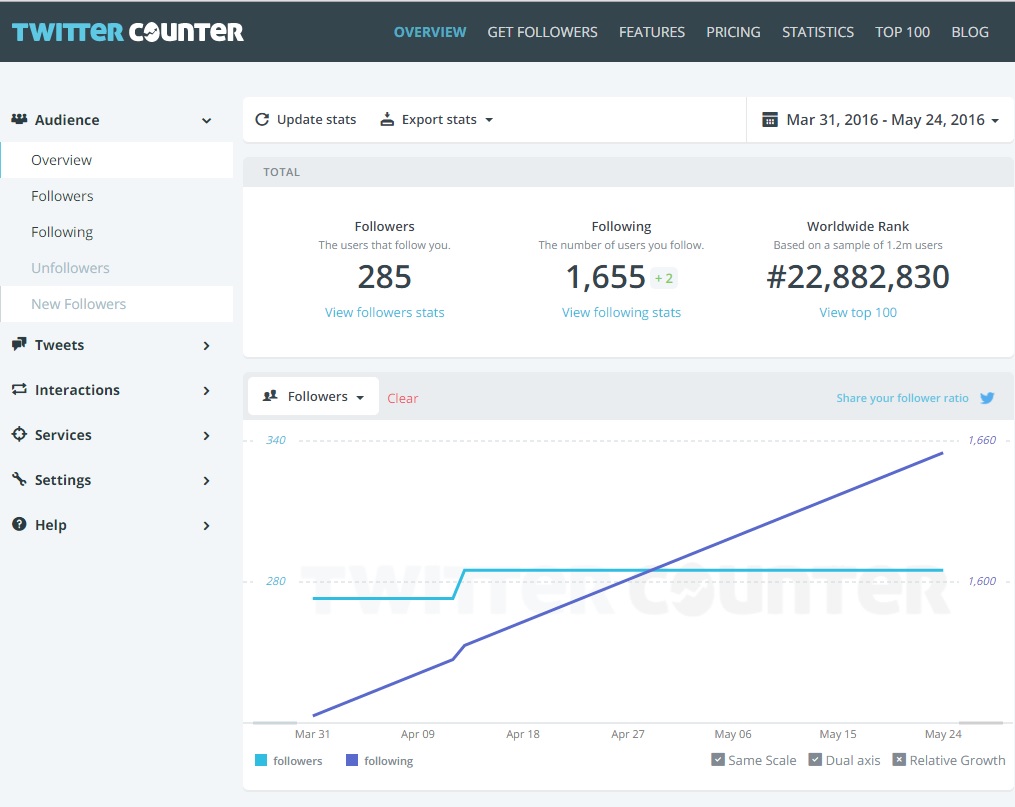The image size is (1015, 807).
Task: Click the #22,882,830 worldwide rank
Action: pos(858,277)
